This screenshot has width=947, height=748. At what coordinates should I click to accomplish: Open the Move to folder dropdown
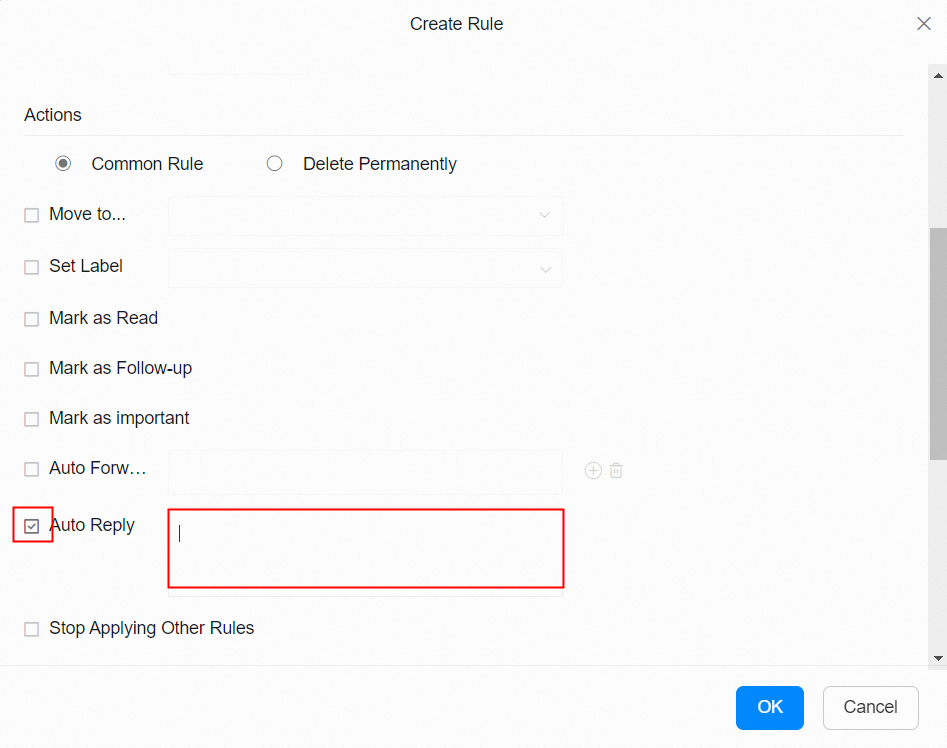click(365, 215)
